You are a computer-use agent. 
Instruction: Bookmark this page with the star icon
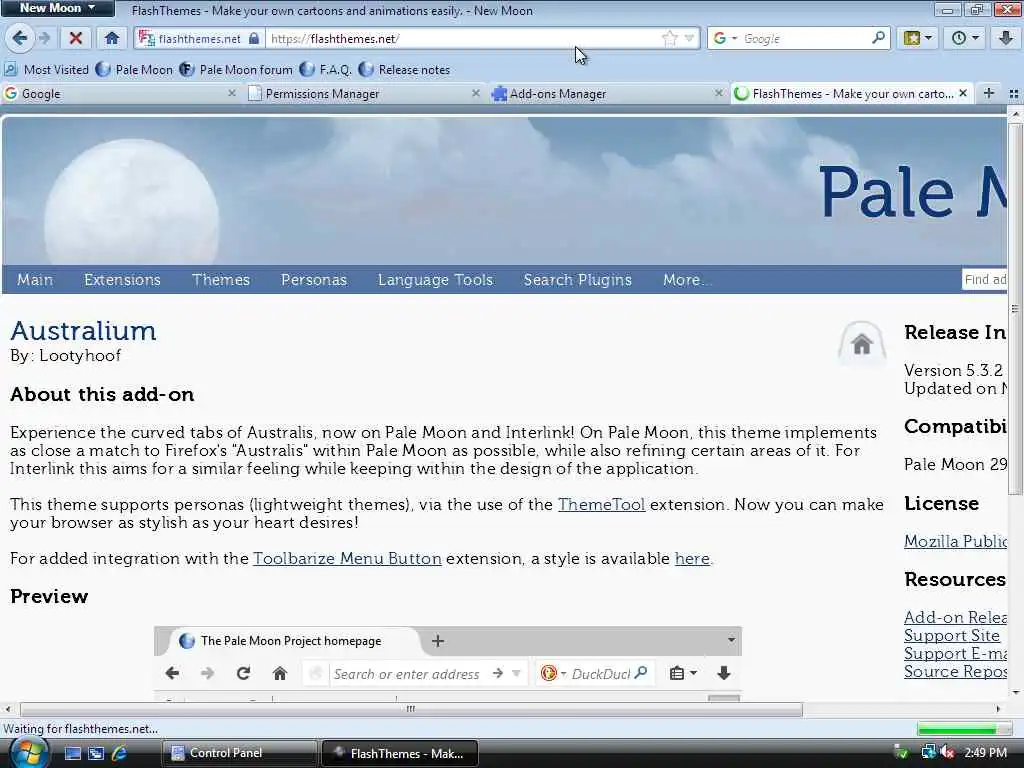click(x=669, y=39)
